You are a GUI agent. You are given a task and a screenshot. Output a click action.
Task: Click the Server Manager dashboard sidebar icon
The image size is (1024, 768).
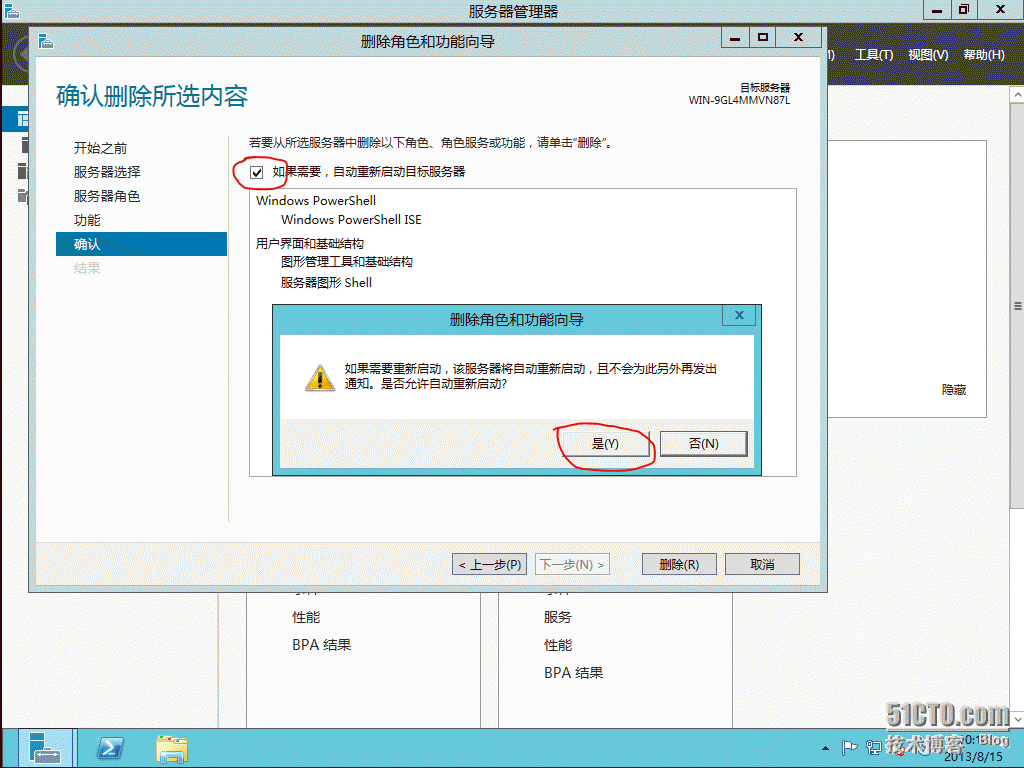point(23,119)
